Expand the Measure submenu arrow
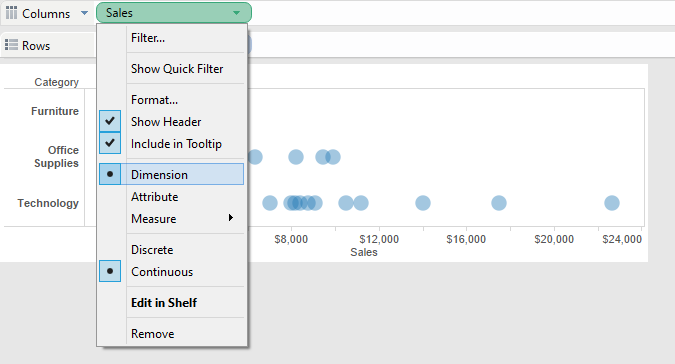675x364 pixels. tap(231, 218)
